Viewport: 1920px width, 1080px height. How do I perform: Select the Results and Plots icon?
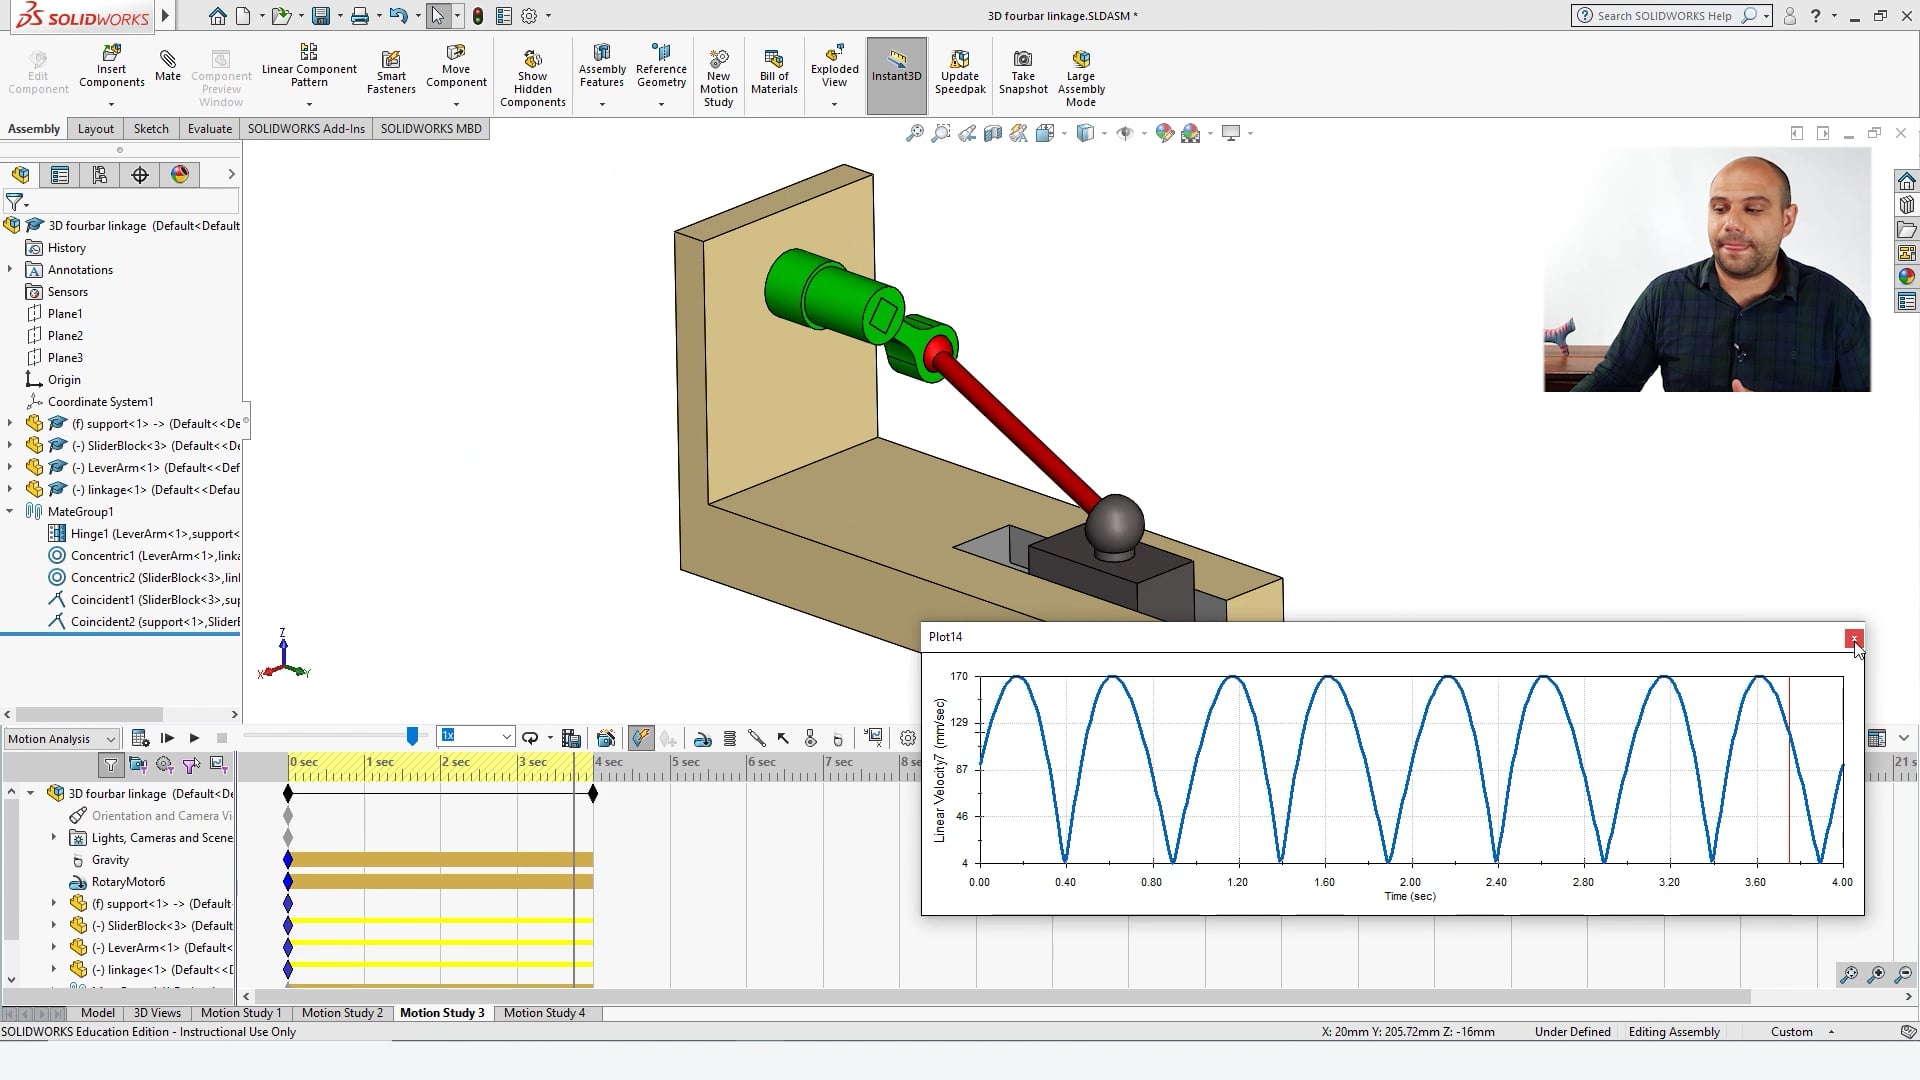pyautogui.click(x=873, y=739)
